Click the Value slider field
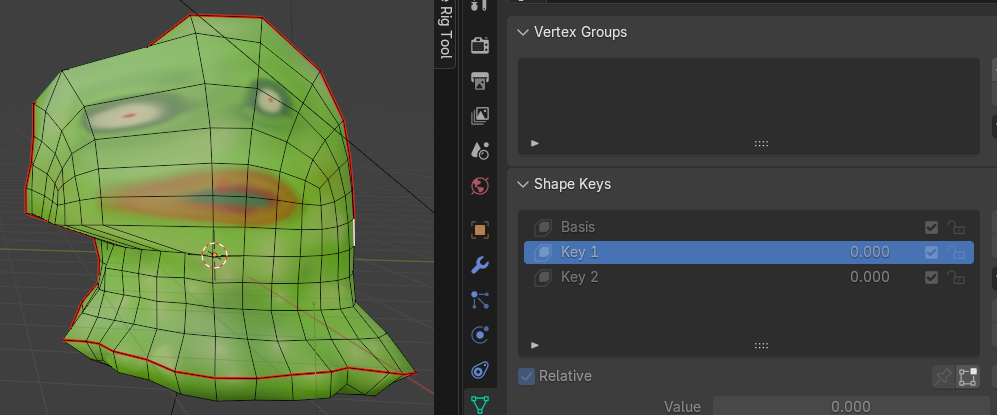The height and width of the screenshot is (415, 997). pyautogui.click(x=851, y=406)
